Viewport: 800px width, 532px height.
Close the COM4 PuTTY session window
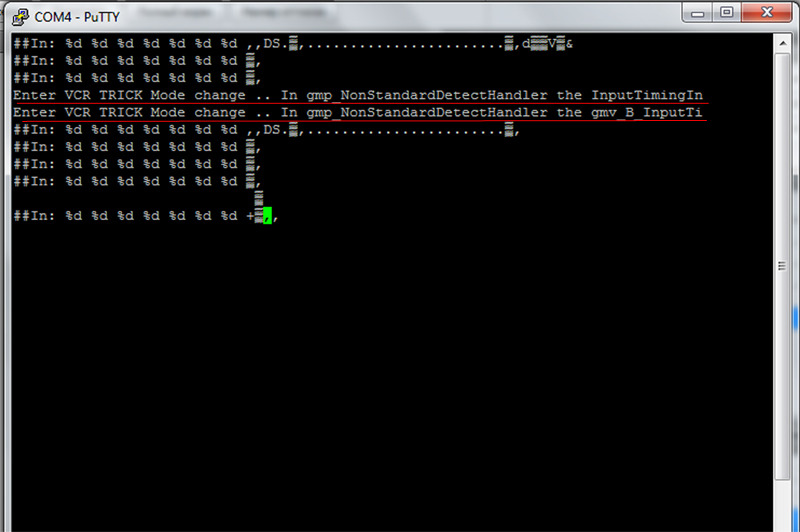click(x=766, y=13)
